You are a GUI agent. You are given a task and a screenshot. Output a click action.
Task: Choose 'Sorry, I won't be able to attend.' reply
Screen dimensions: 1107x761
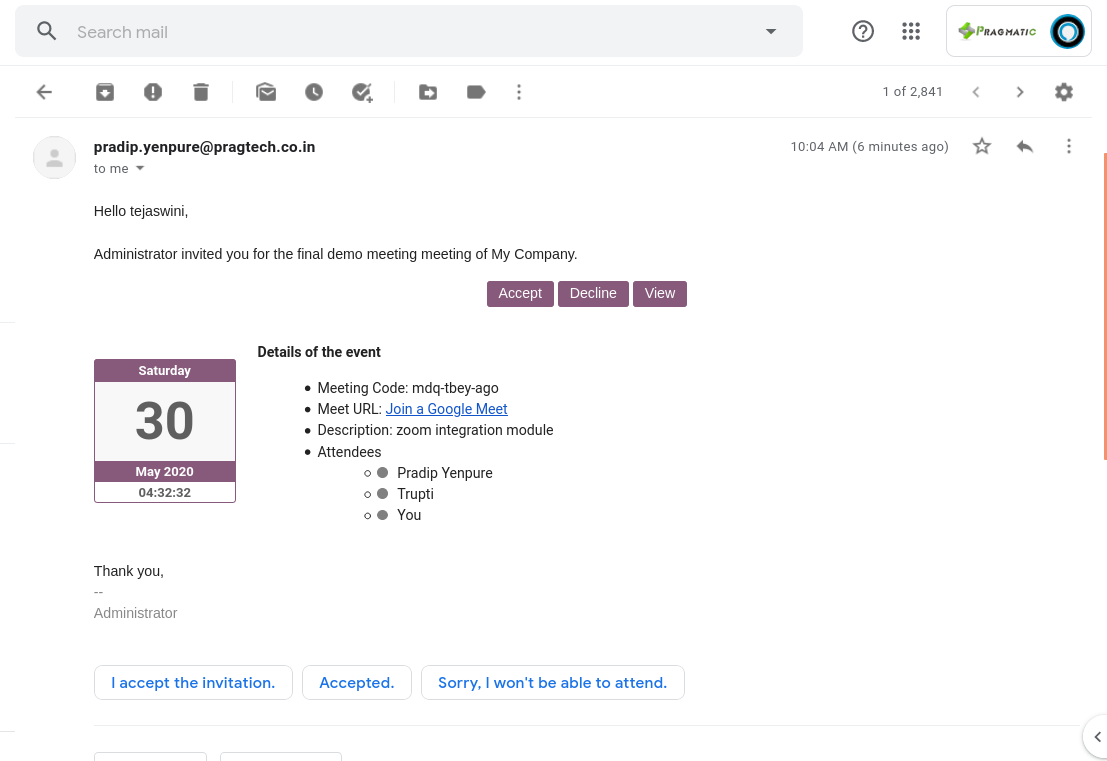553,683
